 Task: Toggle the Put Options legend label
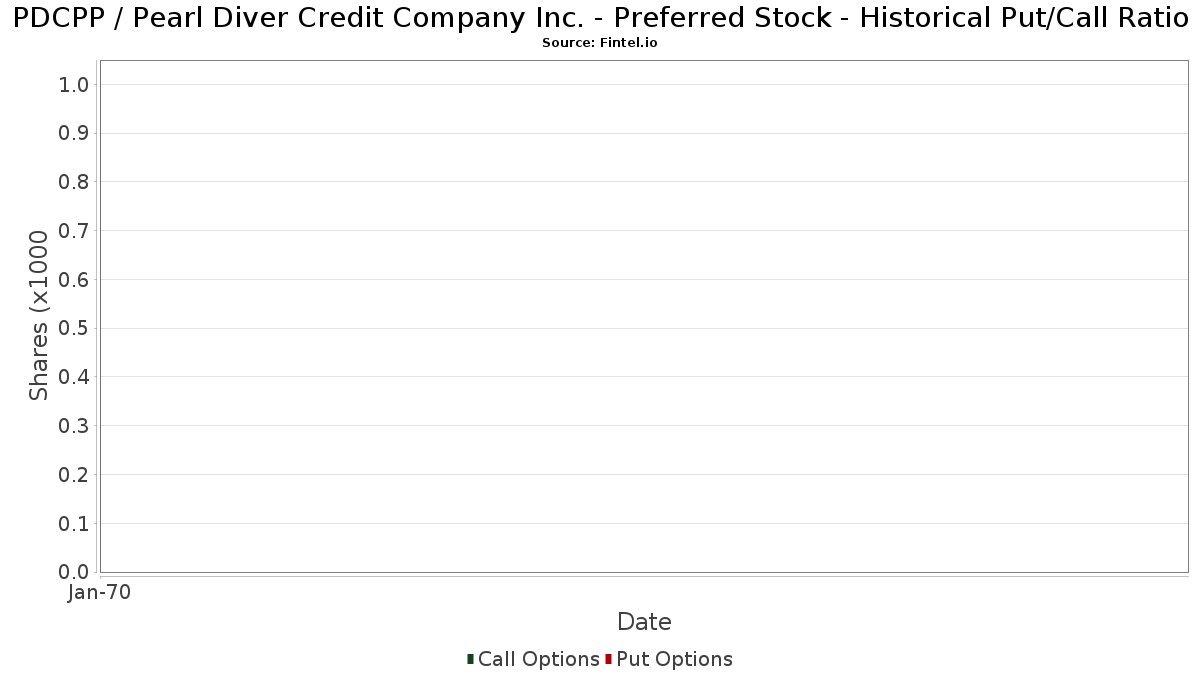click(x=674, y=659)
